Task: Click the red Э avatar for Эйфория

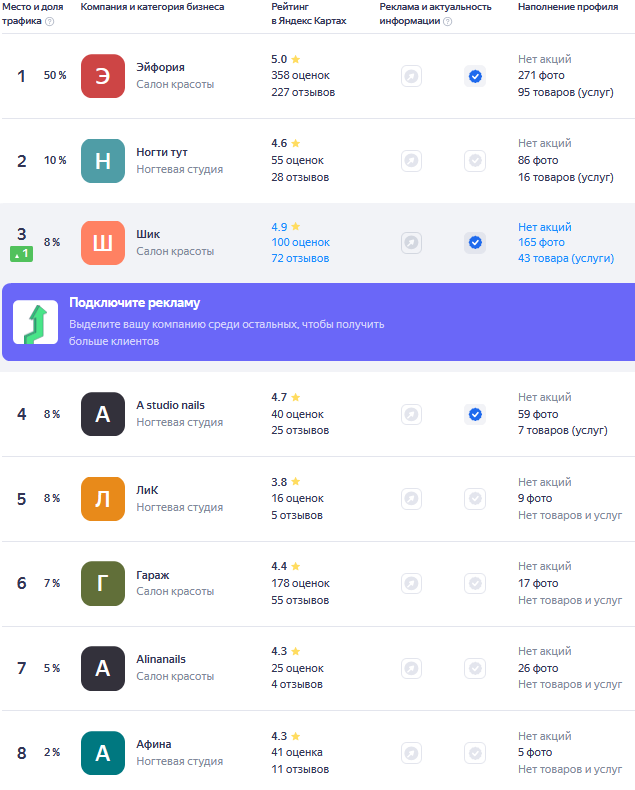Action: point(103,76)
